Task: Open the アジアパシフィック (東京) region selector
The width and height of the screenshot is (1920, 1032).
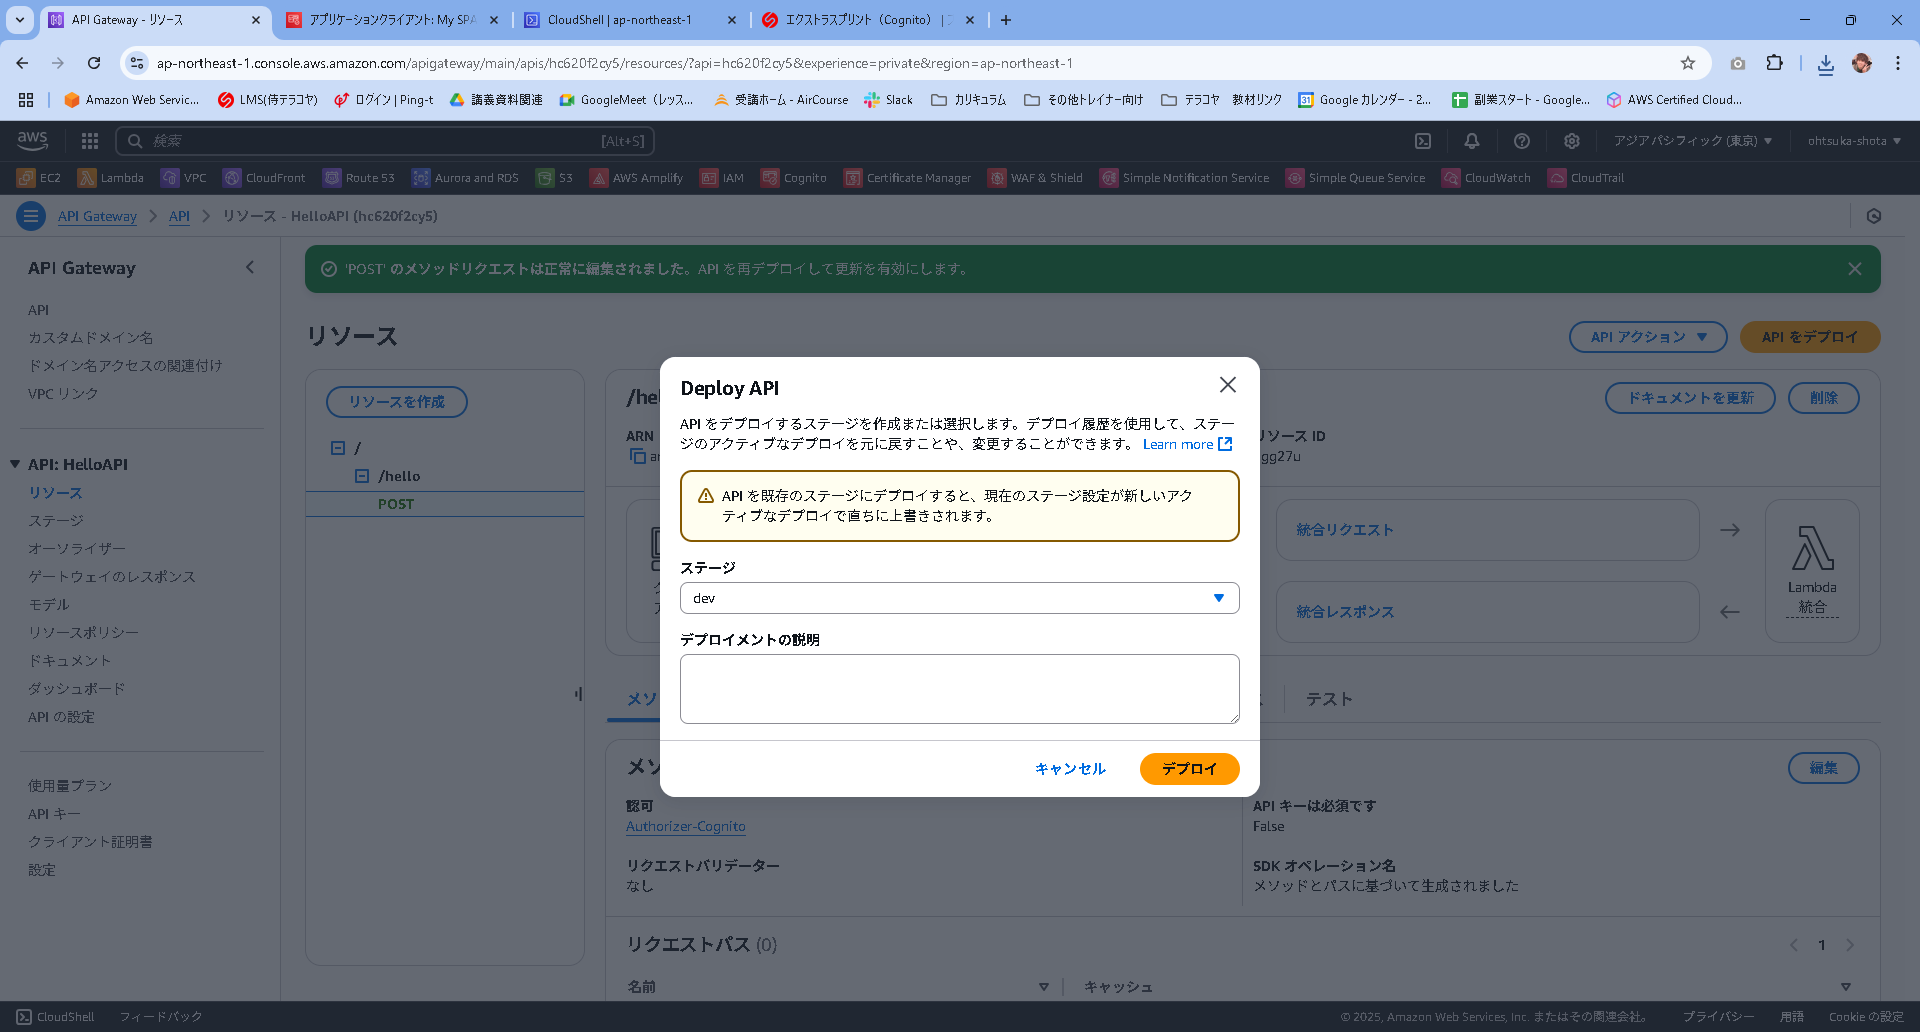Action: (1690, 140)
